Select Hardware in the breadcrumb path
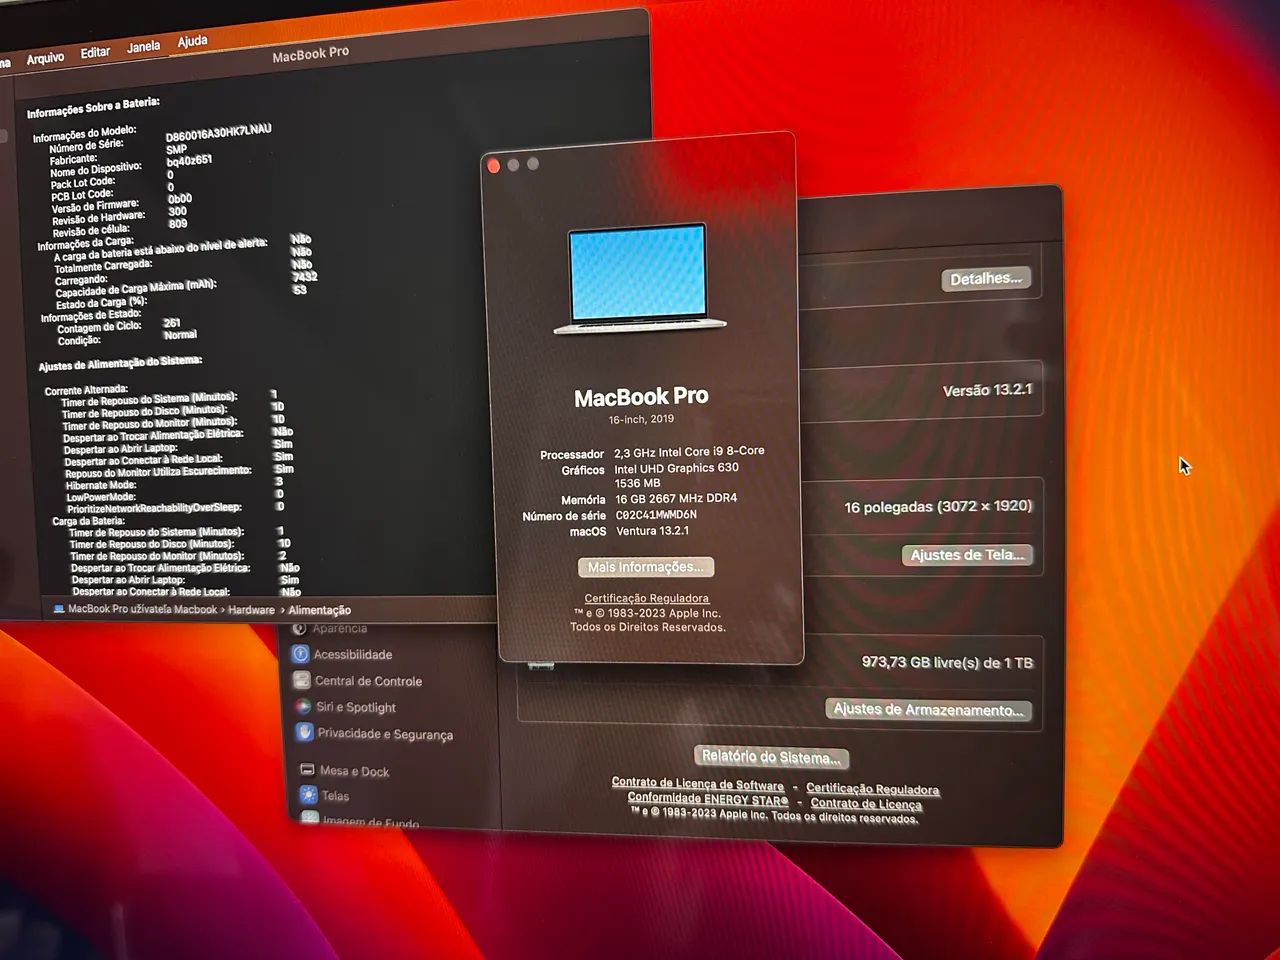Image resolution: width=1280 pixels, height=960 pixels. 250,609
